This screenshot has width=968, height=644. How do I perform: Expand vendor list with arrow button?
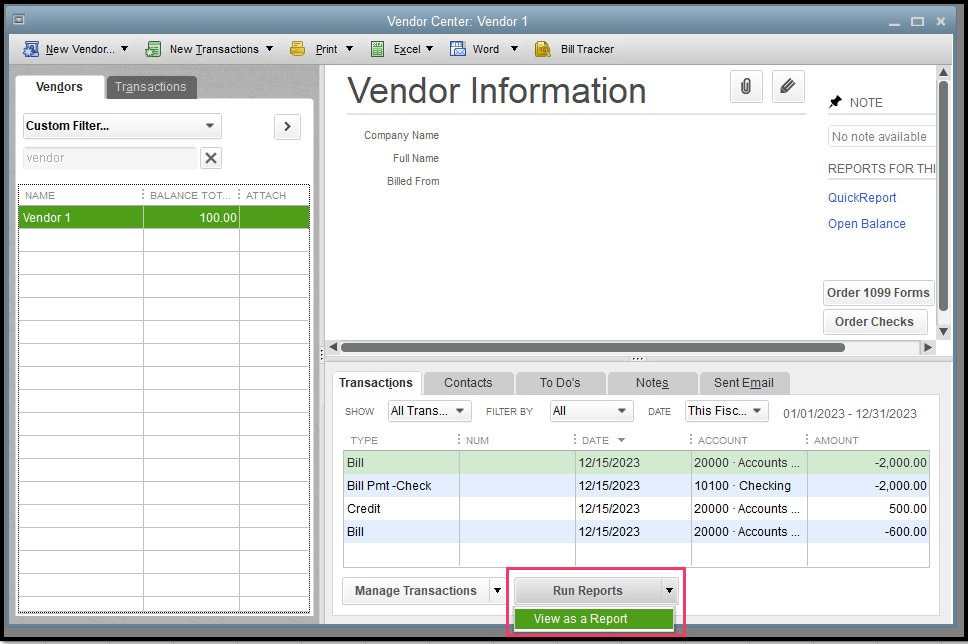coord(287,127)
